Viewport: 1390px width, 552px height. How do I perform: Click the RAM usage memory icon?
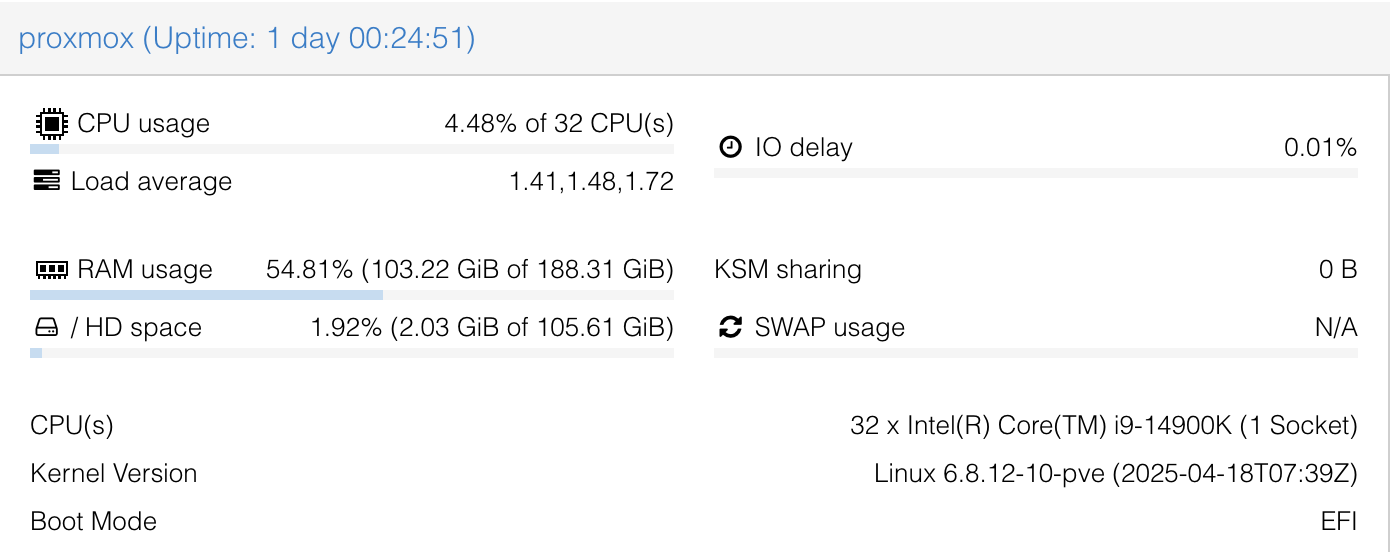tap(49, 270)
